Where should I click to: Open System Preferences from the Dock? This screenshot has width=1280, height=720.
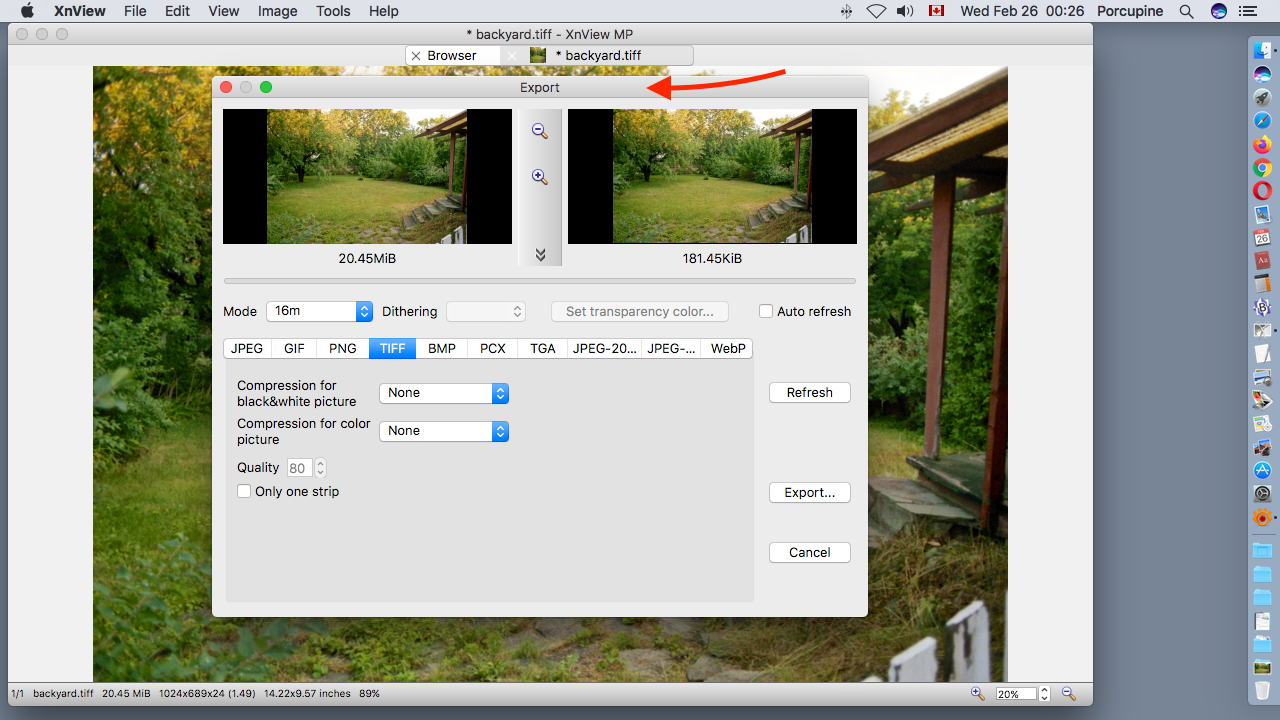point(1262,494)
